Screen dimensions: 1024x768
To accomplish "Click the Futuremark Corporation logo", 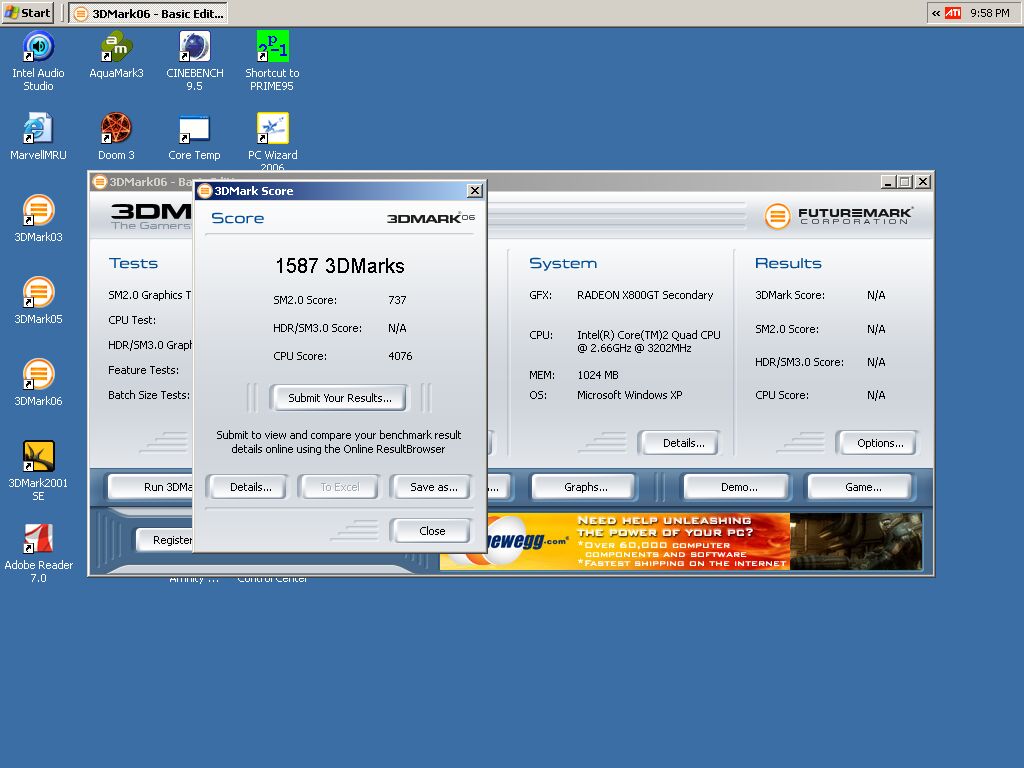I will [x=838, y=216].
